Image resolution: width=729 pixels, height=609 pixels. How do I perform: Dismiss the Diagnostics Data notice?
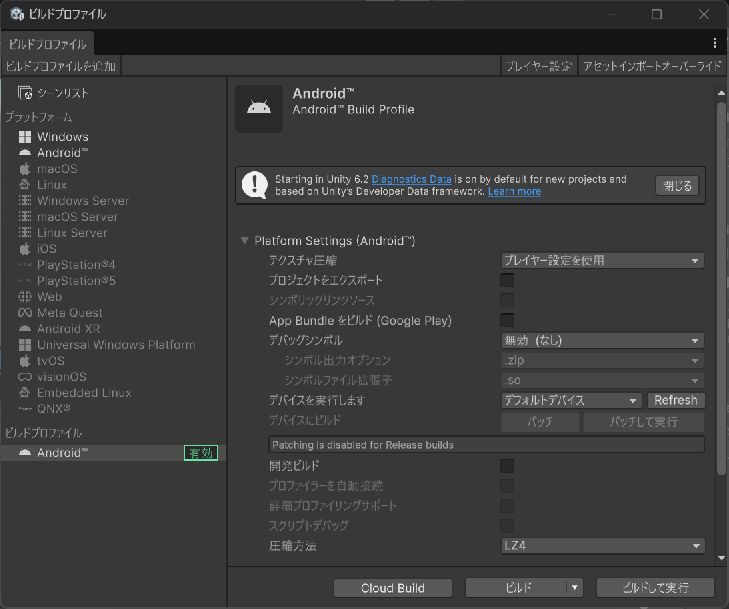[677, 185]
